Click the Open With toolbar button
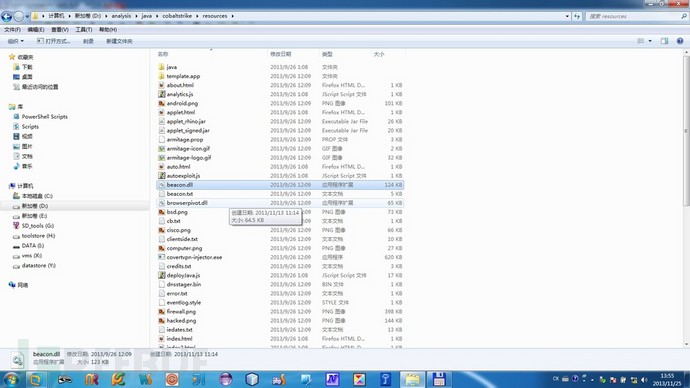Image resolution: width=690 pixels, height=388 pixels. coord(53,41)
